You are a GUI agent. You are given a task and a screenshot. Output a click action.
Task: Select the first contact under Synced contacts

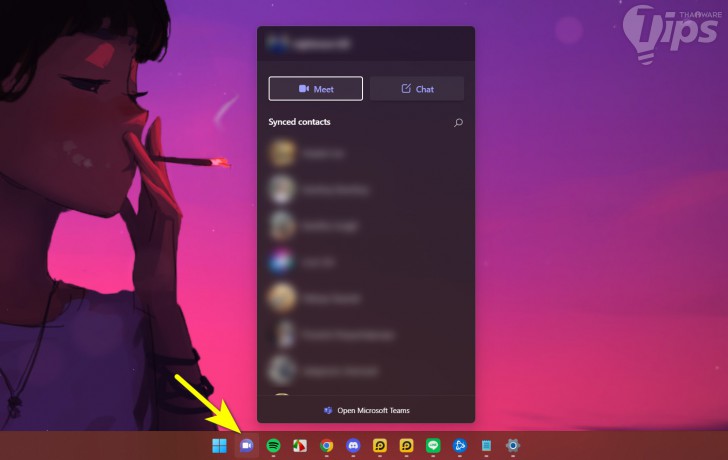[x=366, y=154]
